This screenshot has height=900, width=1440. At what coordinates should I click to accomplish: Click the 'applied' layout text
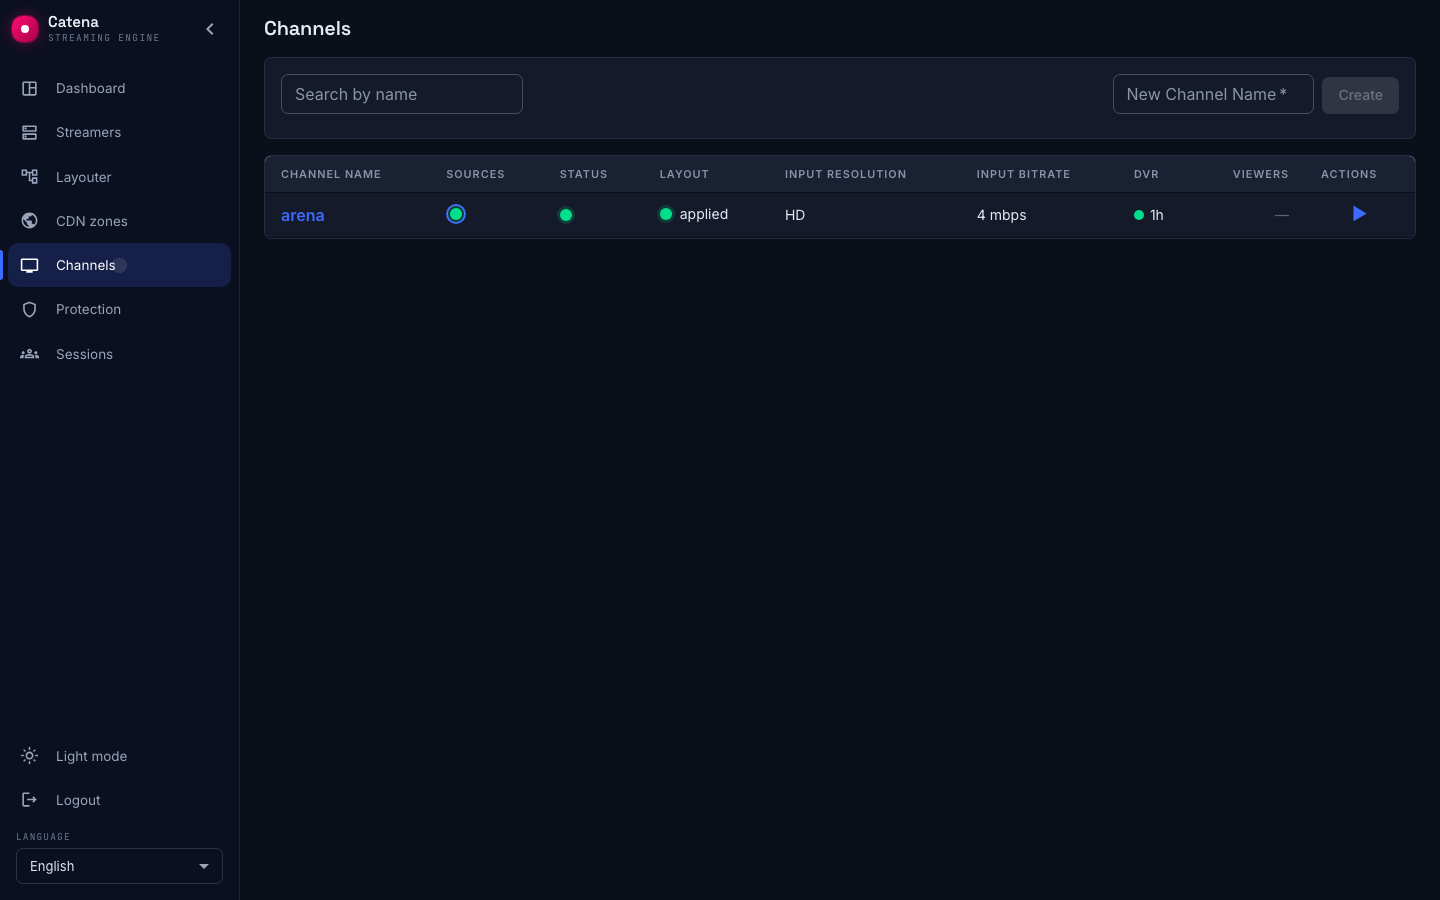pyautogui.click(x=704, y=214)
